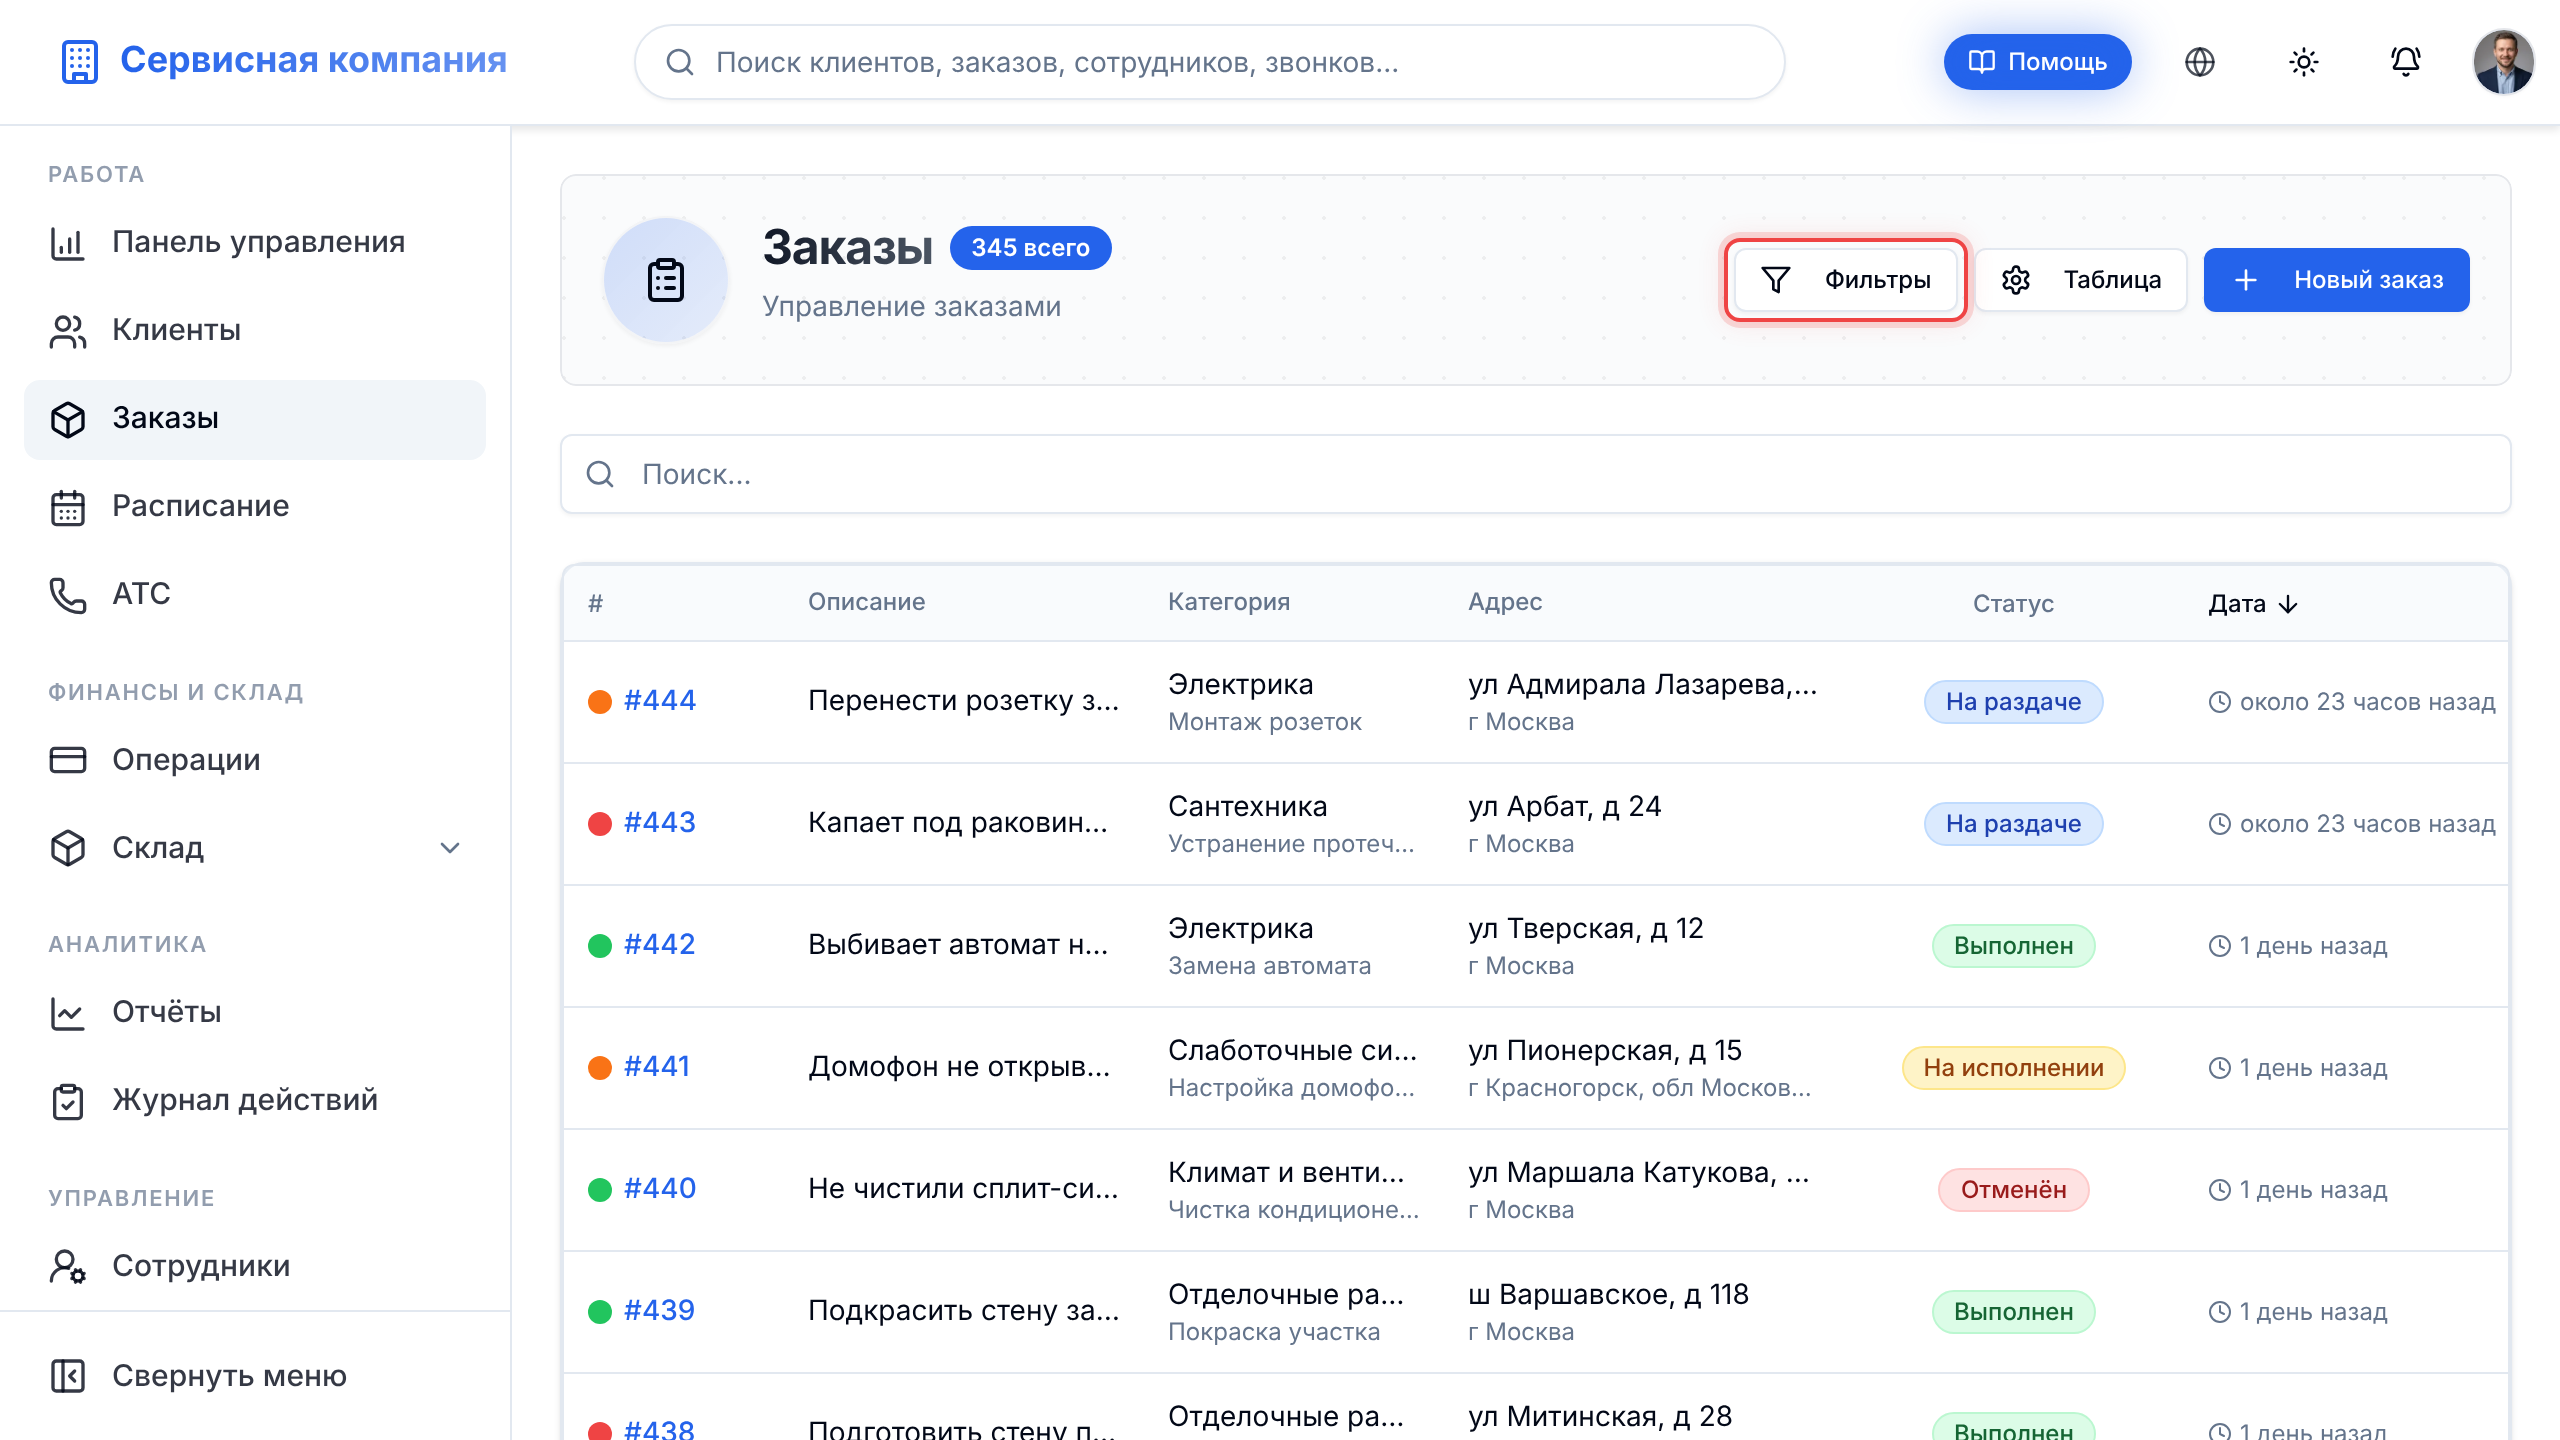The image size is (2560, 1440).
Task: Sort by Дата column header
Action: point(2253,604)
